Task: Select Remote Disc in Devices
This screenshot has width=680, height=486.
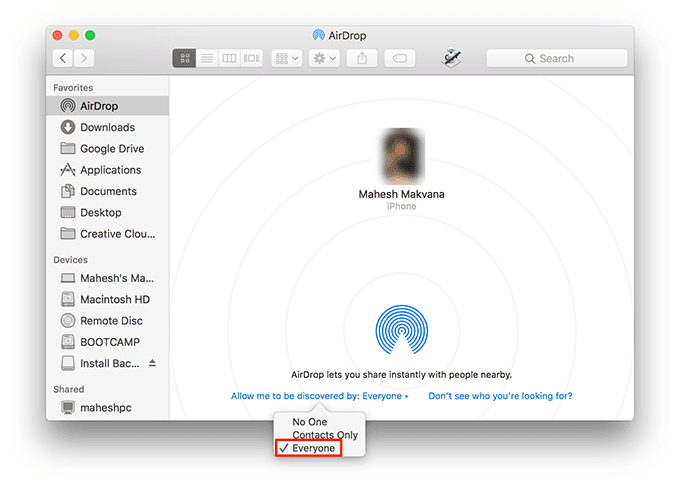Action: point(108,320)
